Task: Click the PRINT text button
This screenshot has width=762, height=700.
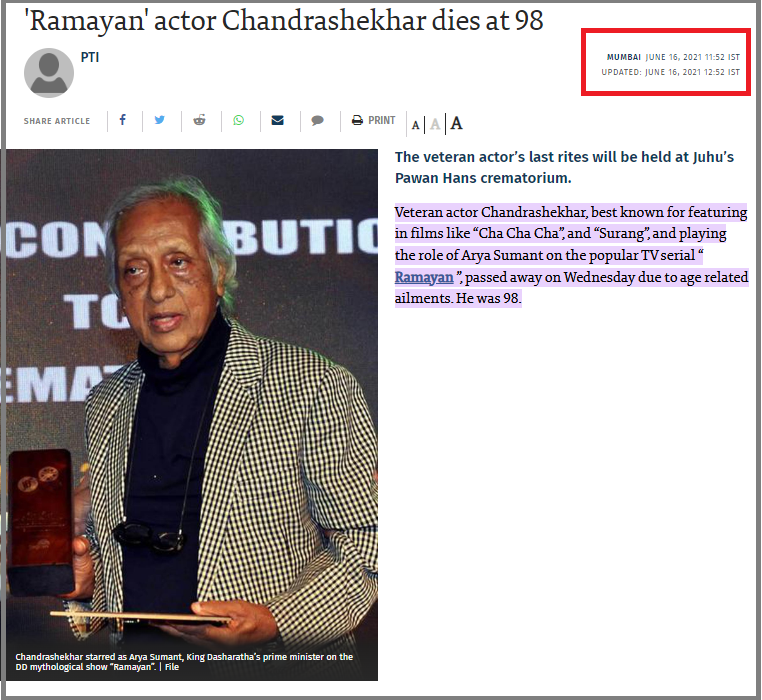Action: 381,120
